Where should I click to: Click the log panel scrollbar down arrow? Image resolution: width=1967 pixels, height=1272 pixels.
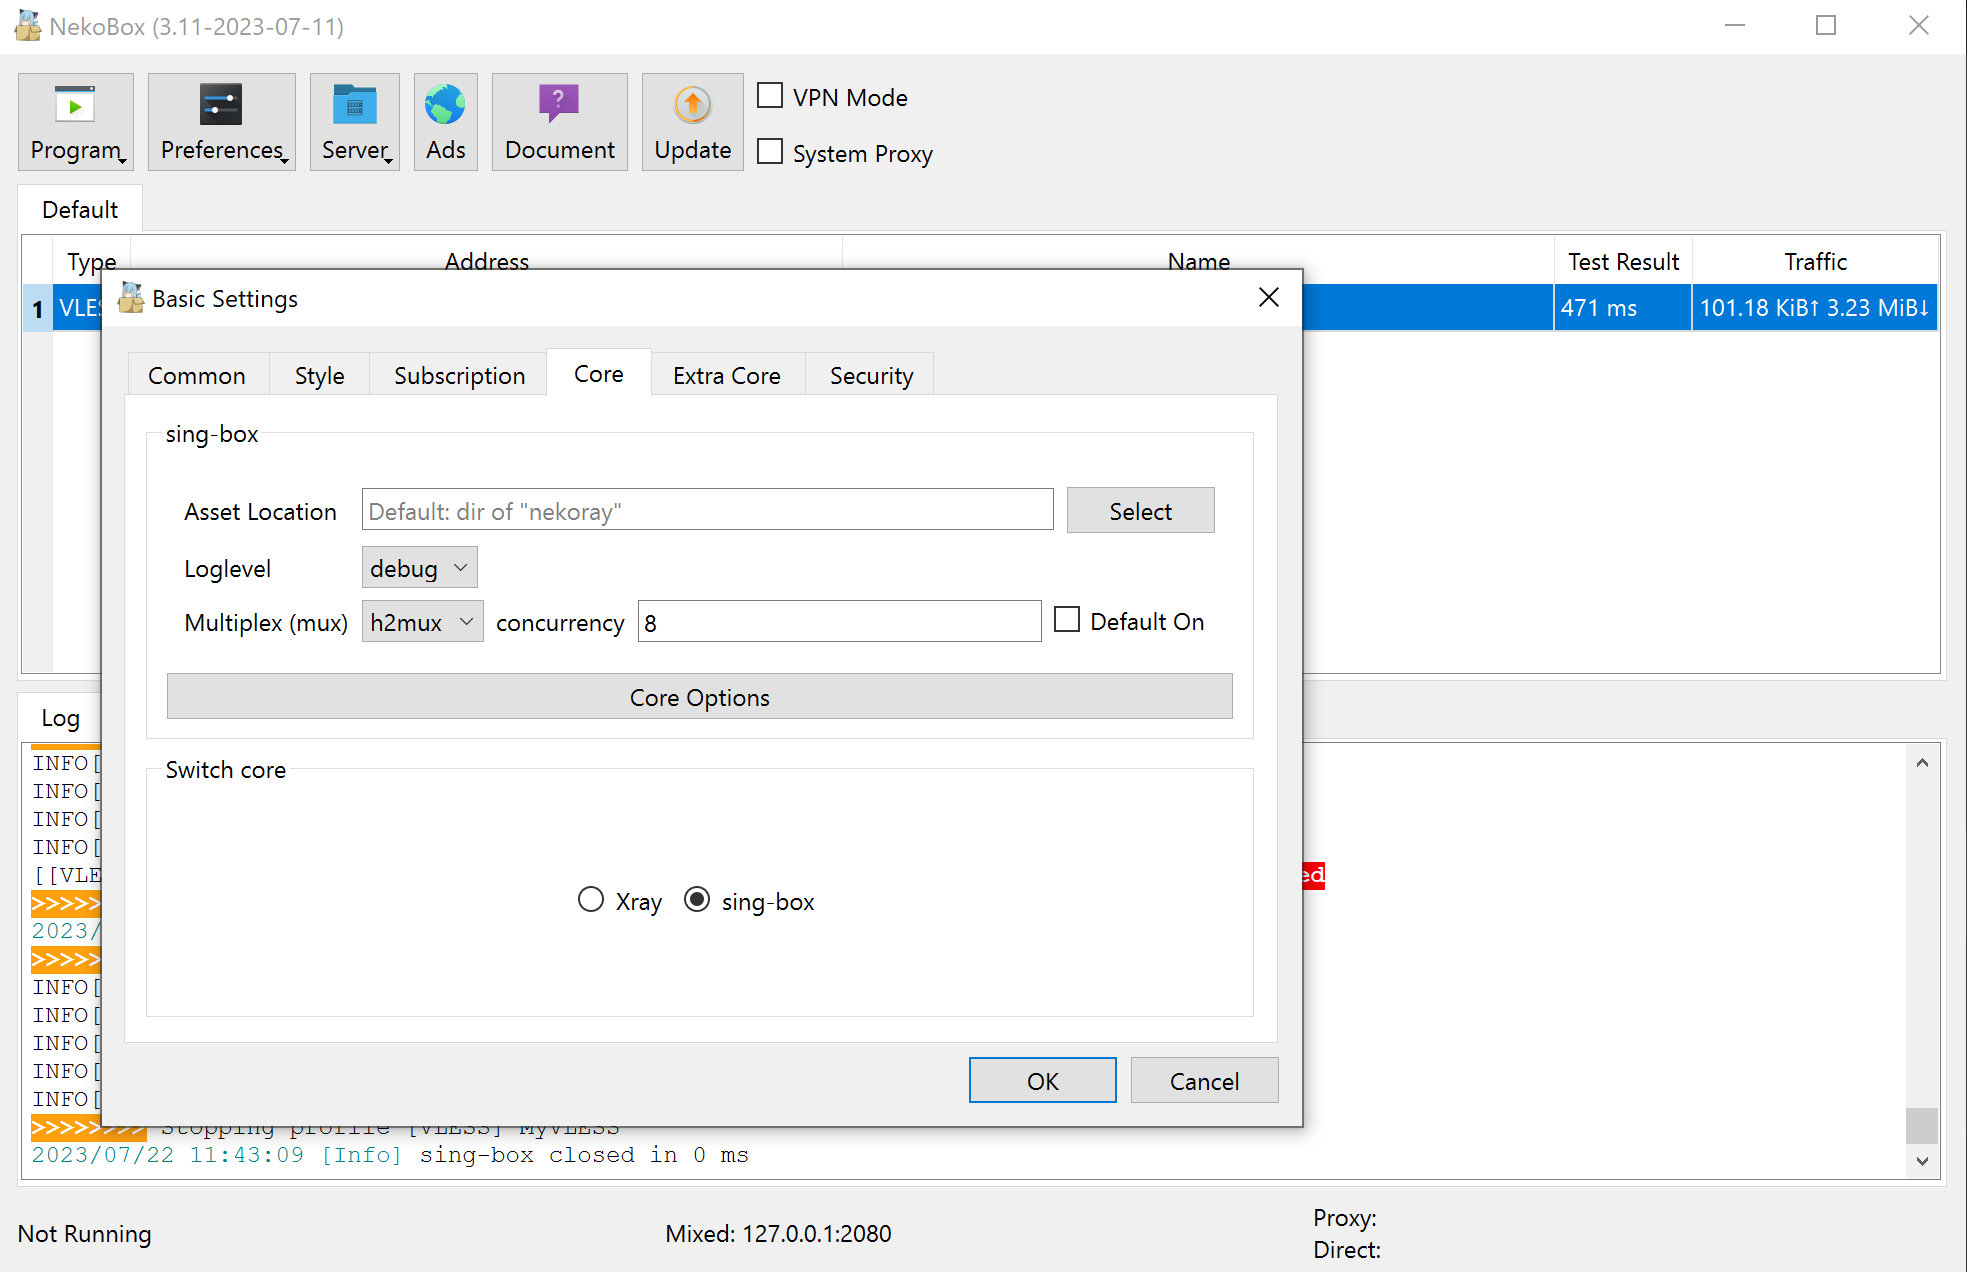pos(1921,1161)
